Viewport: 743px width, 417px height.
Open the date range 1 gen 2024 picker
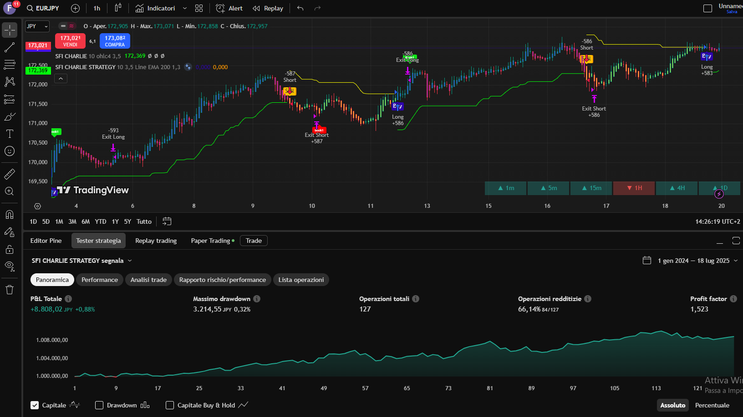[x=690, y=261]
